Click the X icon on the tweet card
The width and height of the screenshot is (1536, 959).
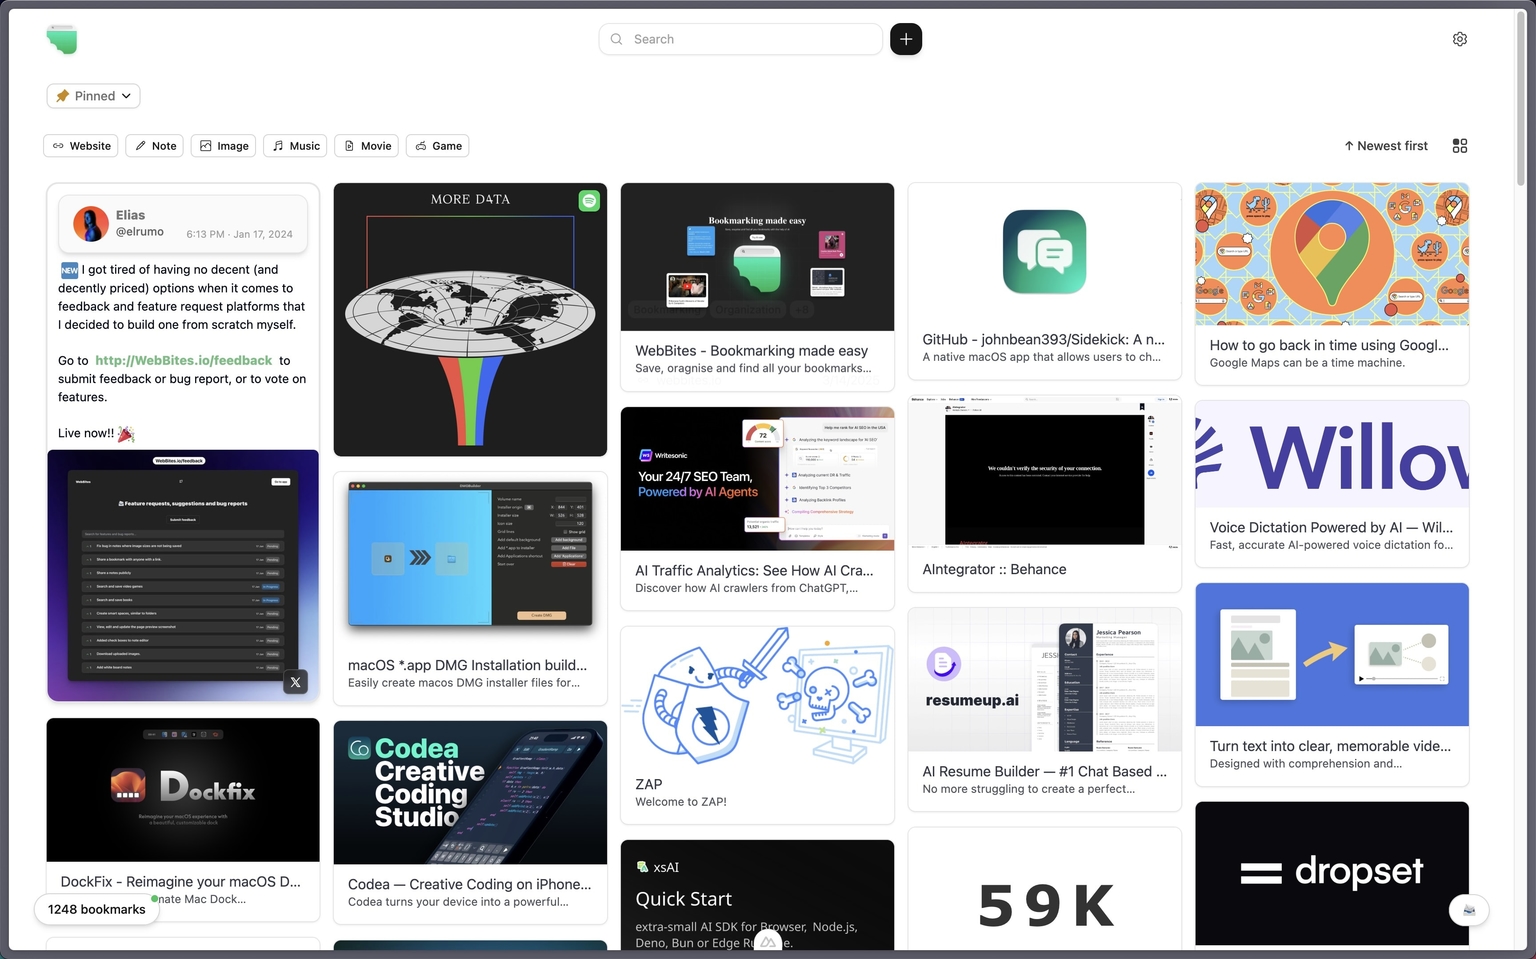pos(295,683)
